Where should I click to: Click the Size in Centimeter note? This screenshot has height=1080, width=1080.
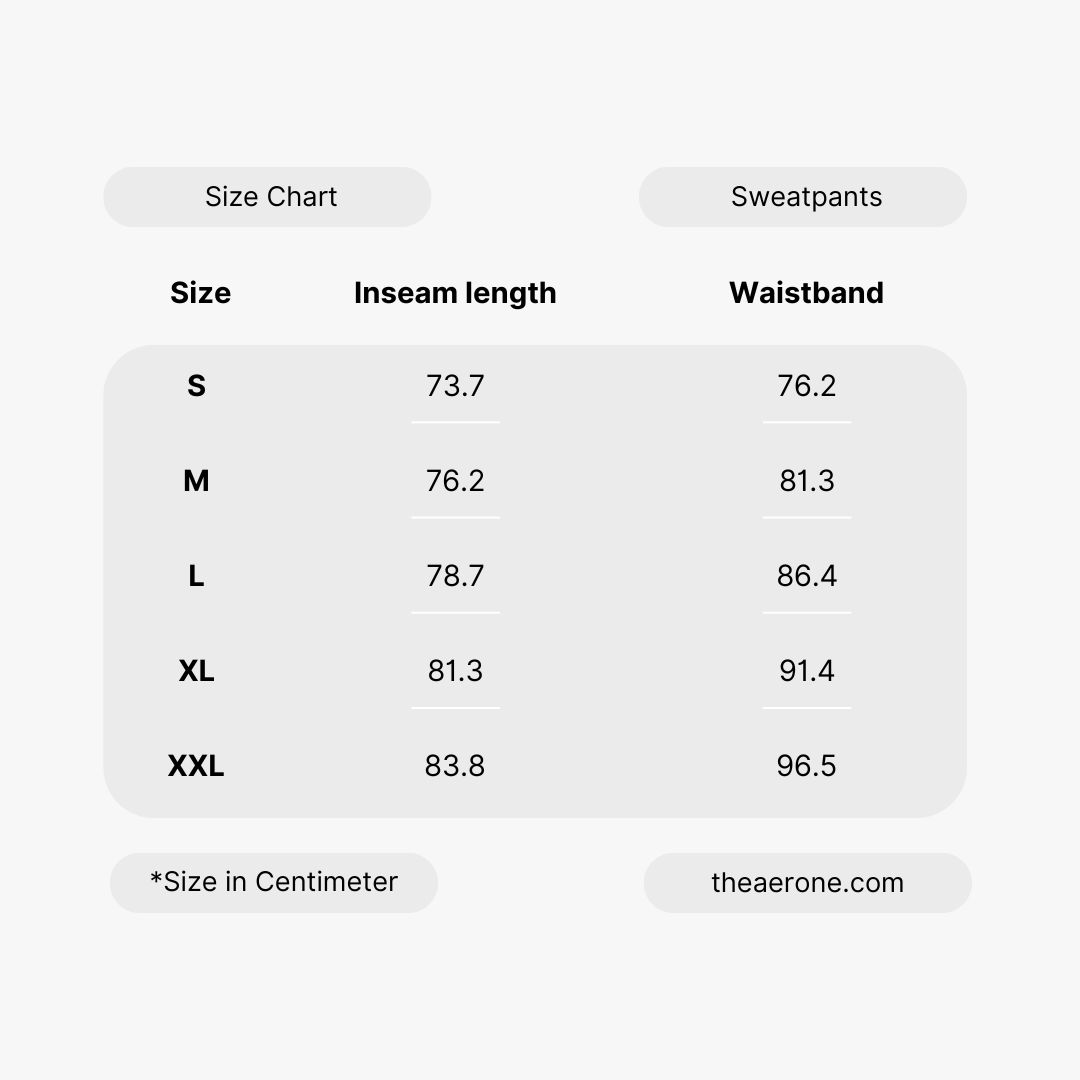point(274,882)
